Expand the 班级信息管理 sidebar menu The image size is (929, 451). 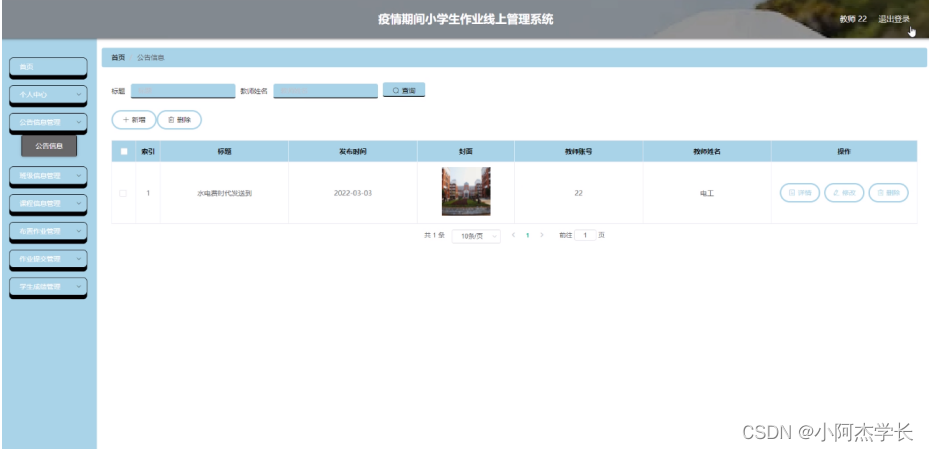(48, 176)
